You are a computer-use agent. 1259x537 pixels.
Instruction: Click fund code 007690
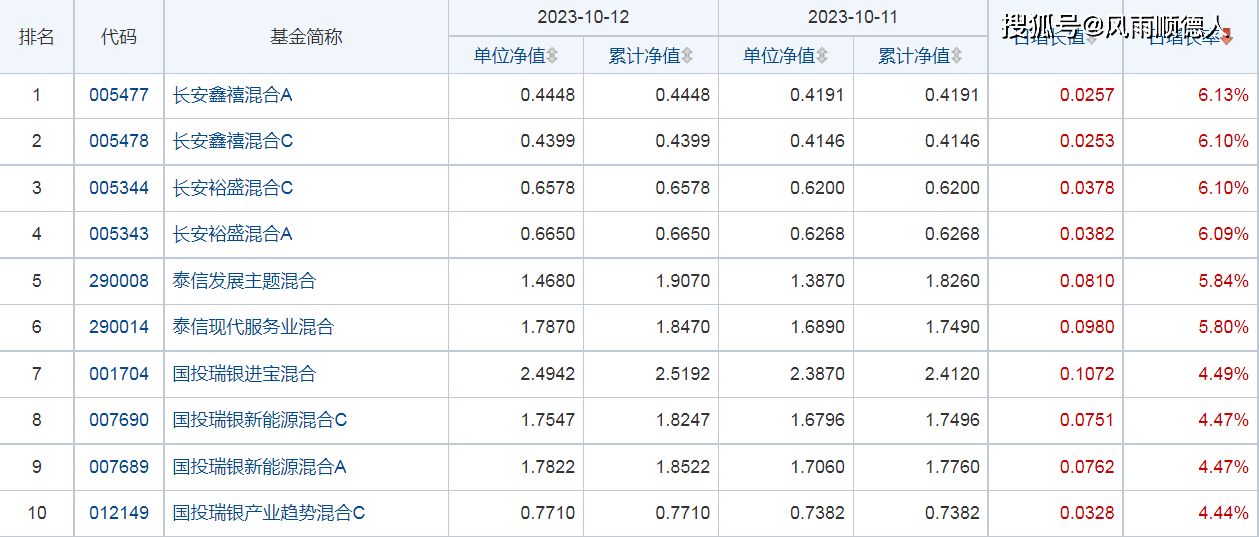click(118, 420)
